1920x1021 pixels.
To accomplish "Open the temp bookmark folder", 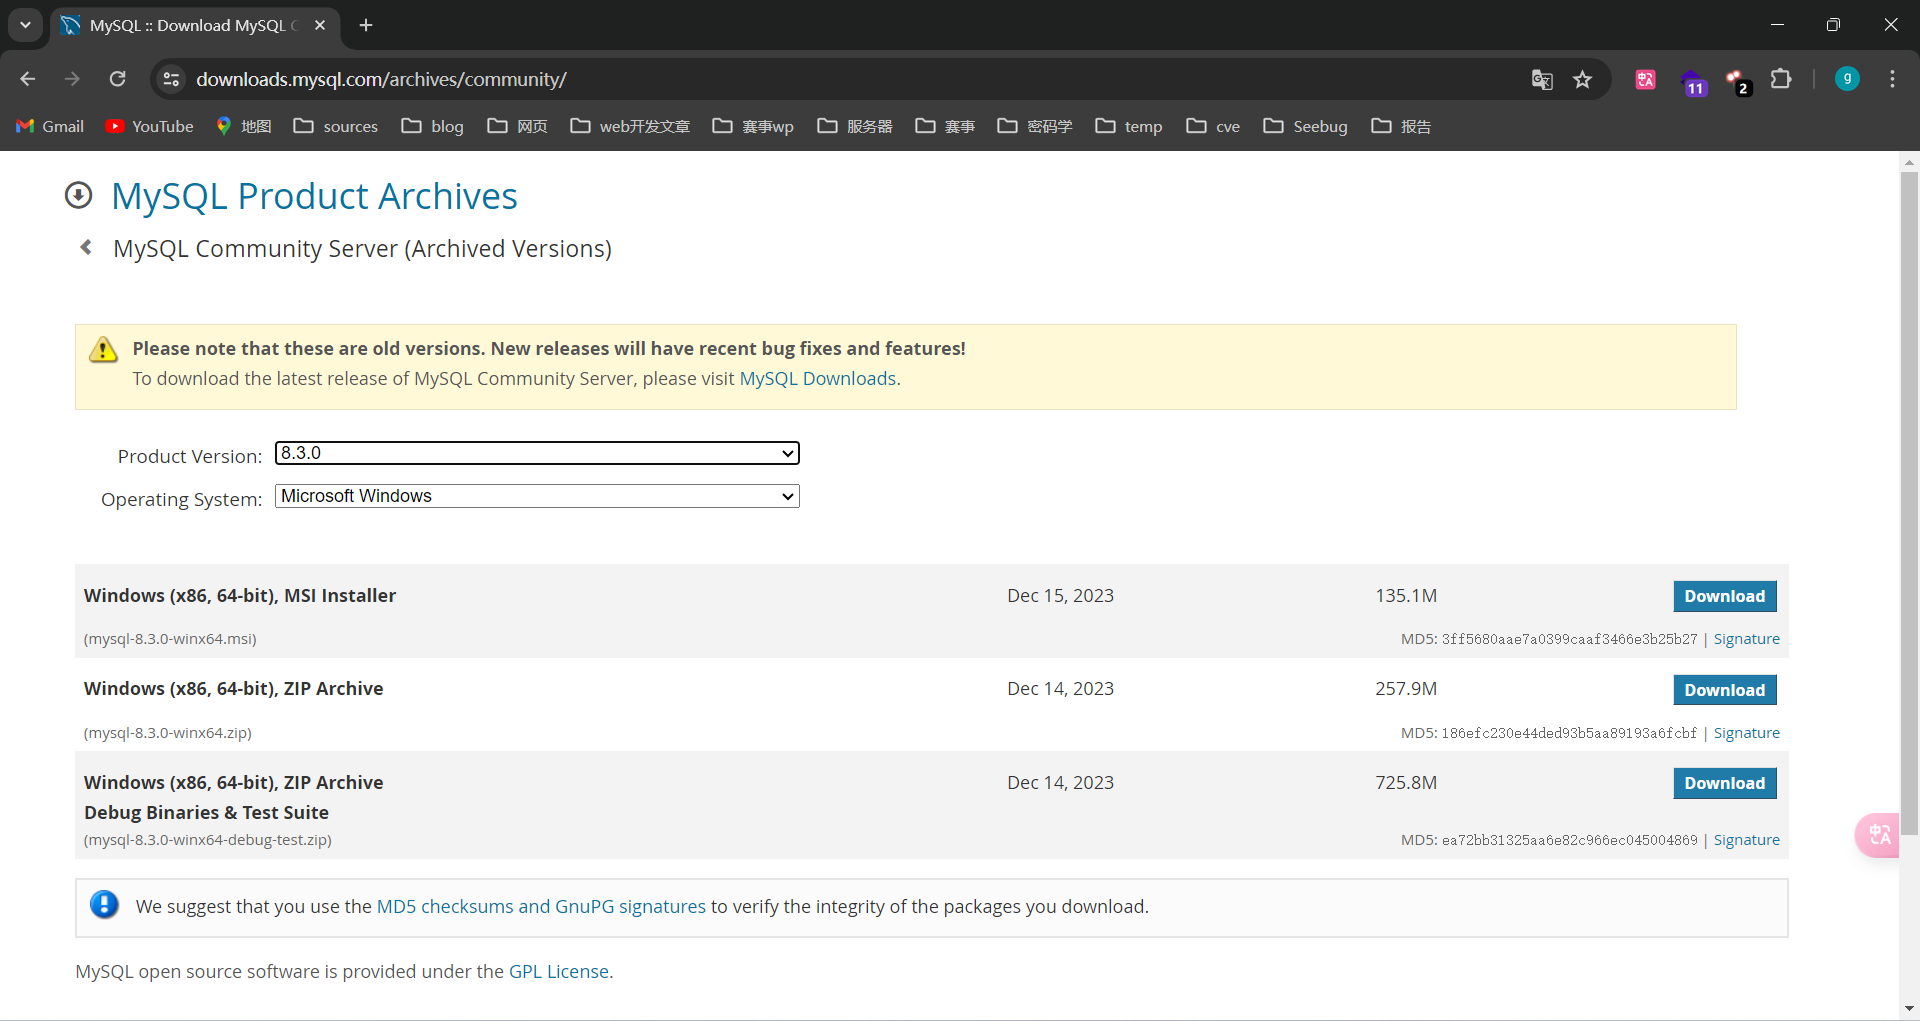I will (x=1129, y=126).
